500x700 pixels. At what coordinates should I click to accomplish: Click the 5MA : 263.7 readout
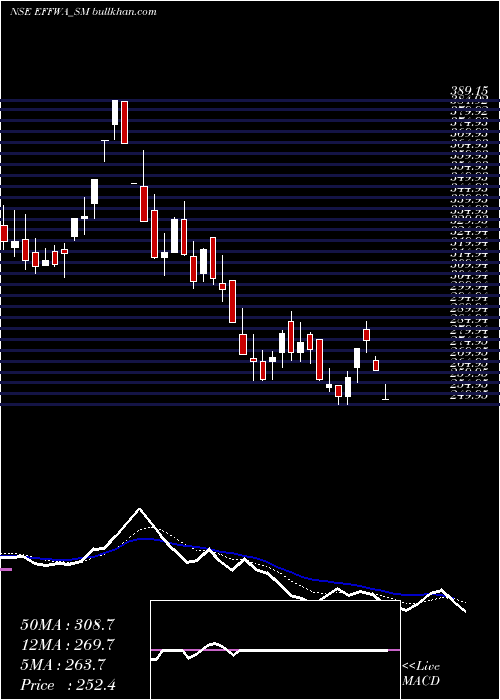coord(62,665)
